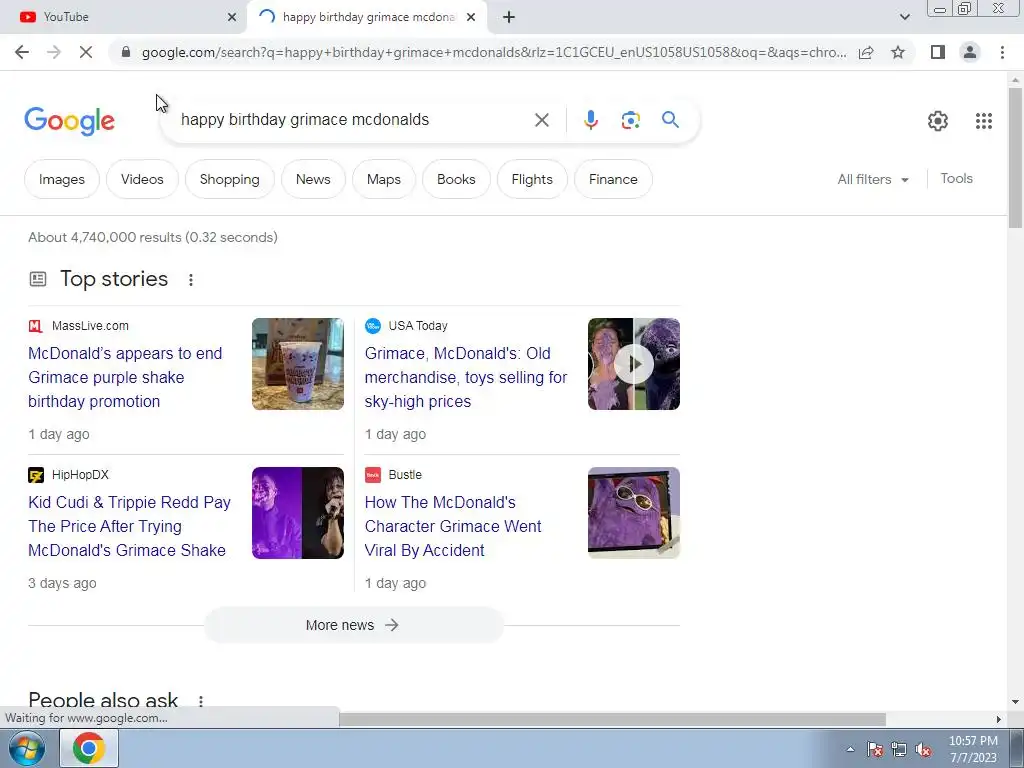Select the happy birthday grimace tab
Screen dimensions: 1024x768
367,17
